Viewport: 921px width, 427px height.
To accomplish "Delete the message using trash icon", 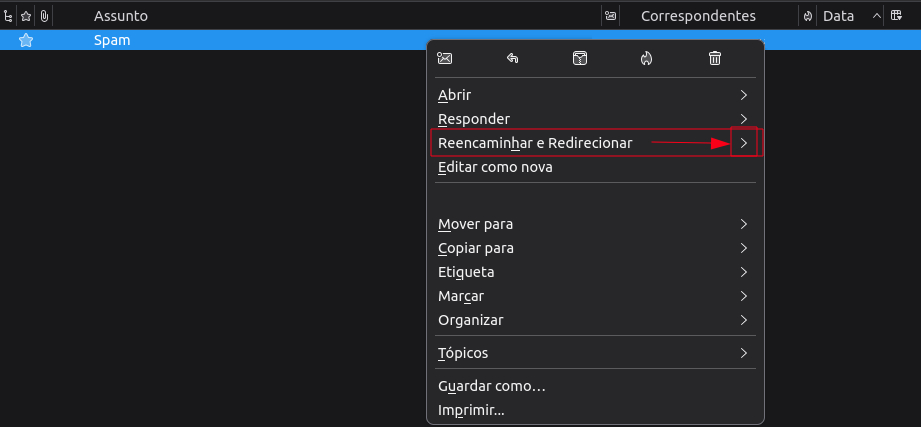I will click(x=714, y=58).
